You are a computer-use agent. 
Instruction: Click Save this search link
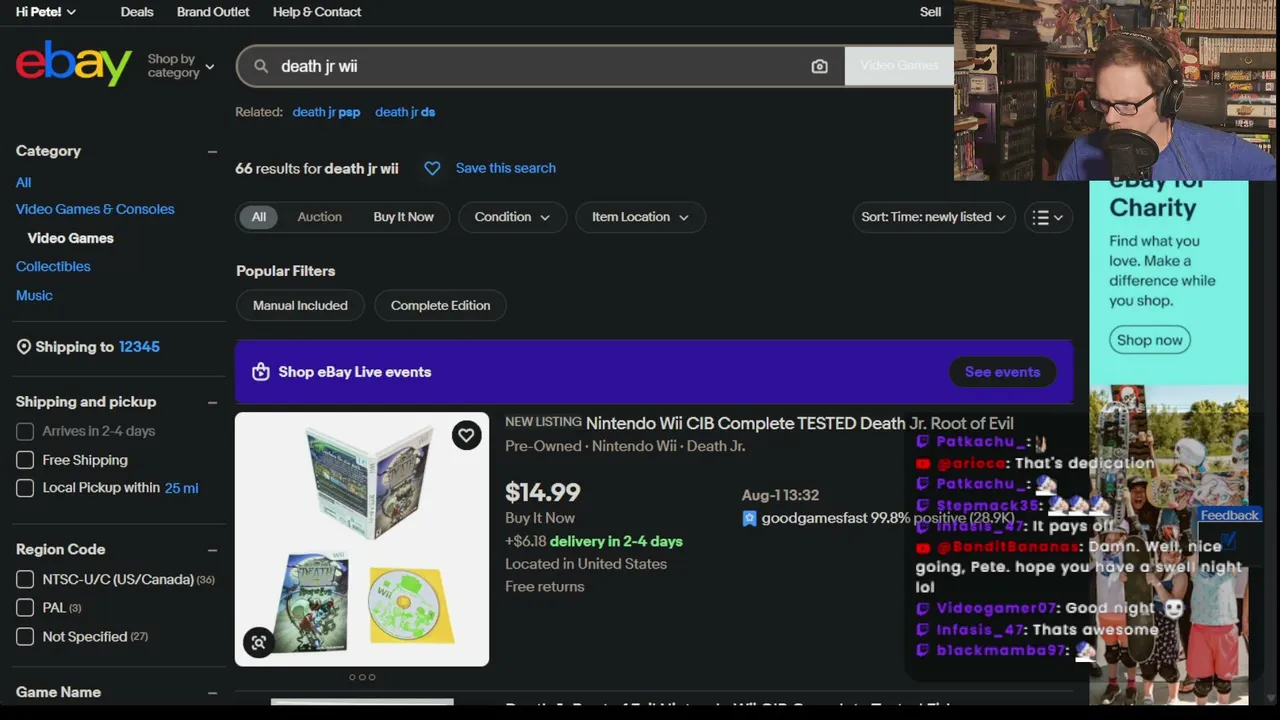coord(506,168)
